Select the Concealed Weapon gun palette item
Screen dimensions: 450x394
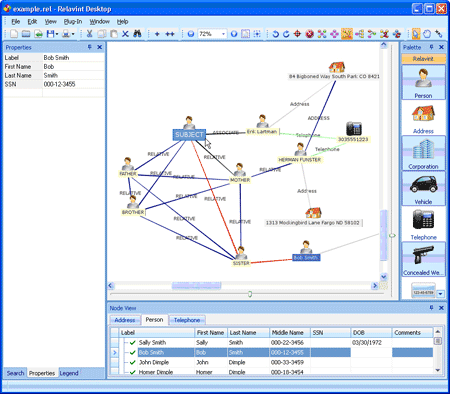point(423,259)
